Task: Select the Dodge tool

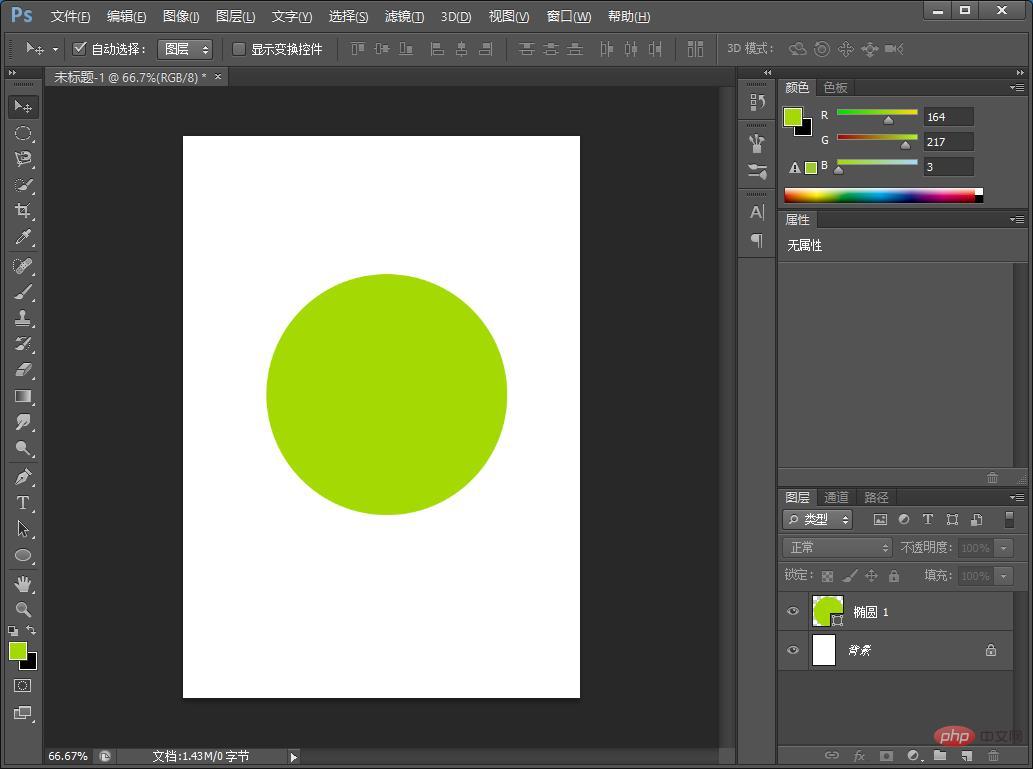Action: click(23, 449)
